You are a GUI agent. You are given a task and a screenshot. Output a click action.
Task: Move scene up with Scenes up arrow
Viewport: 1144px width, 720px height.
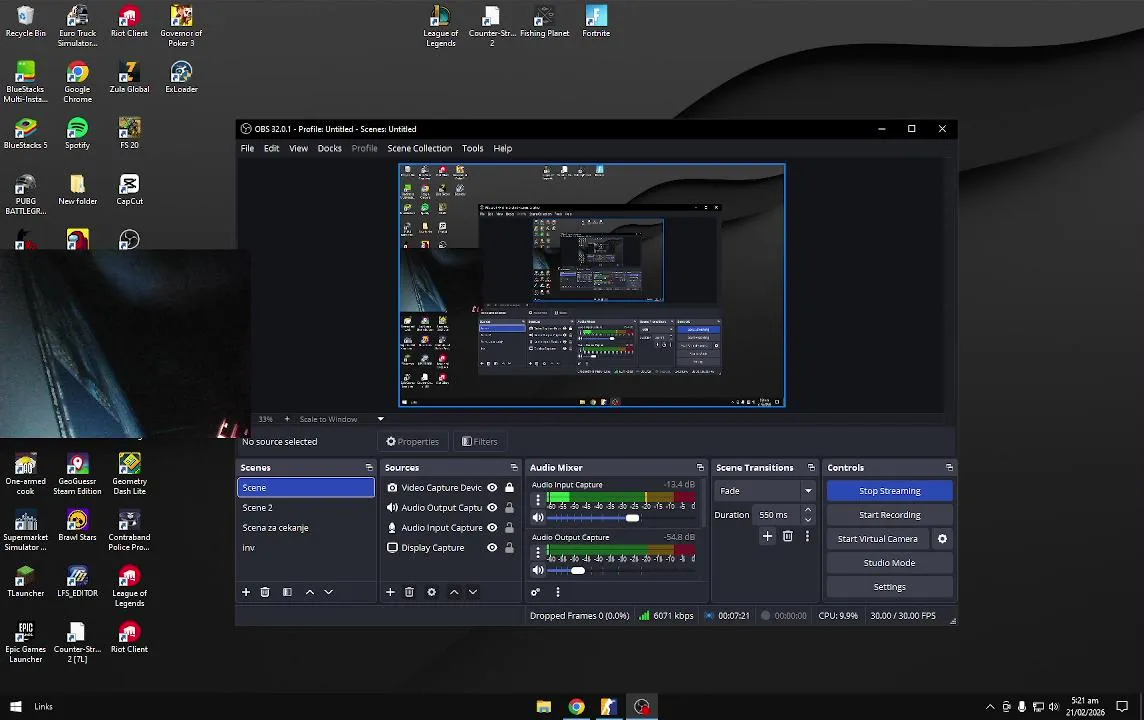point(310,592)
